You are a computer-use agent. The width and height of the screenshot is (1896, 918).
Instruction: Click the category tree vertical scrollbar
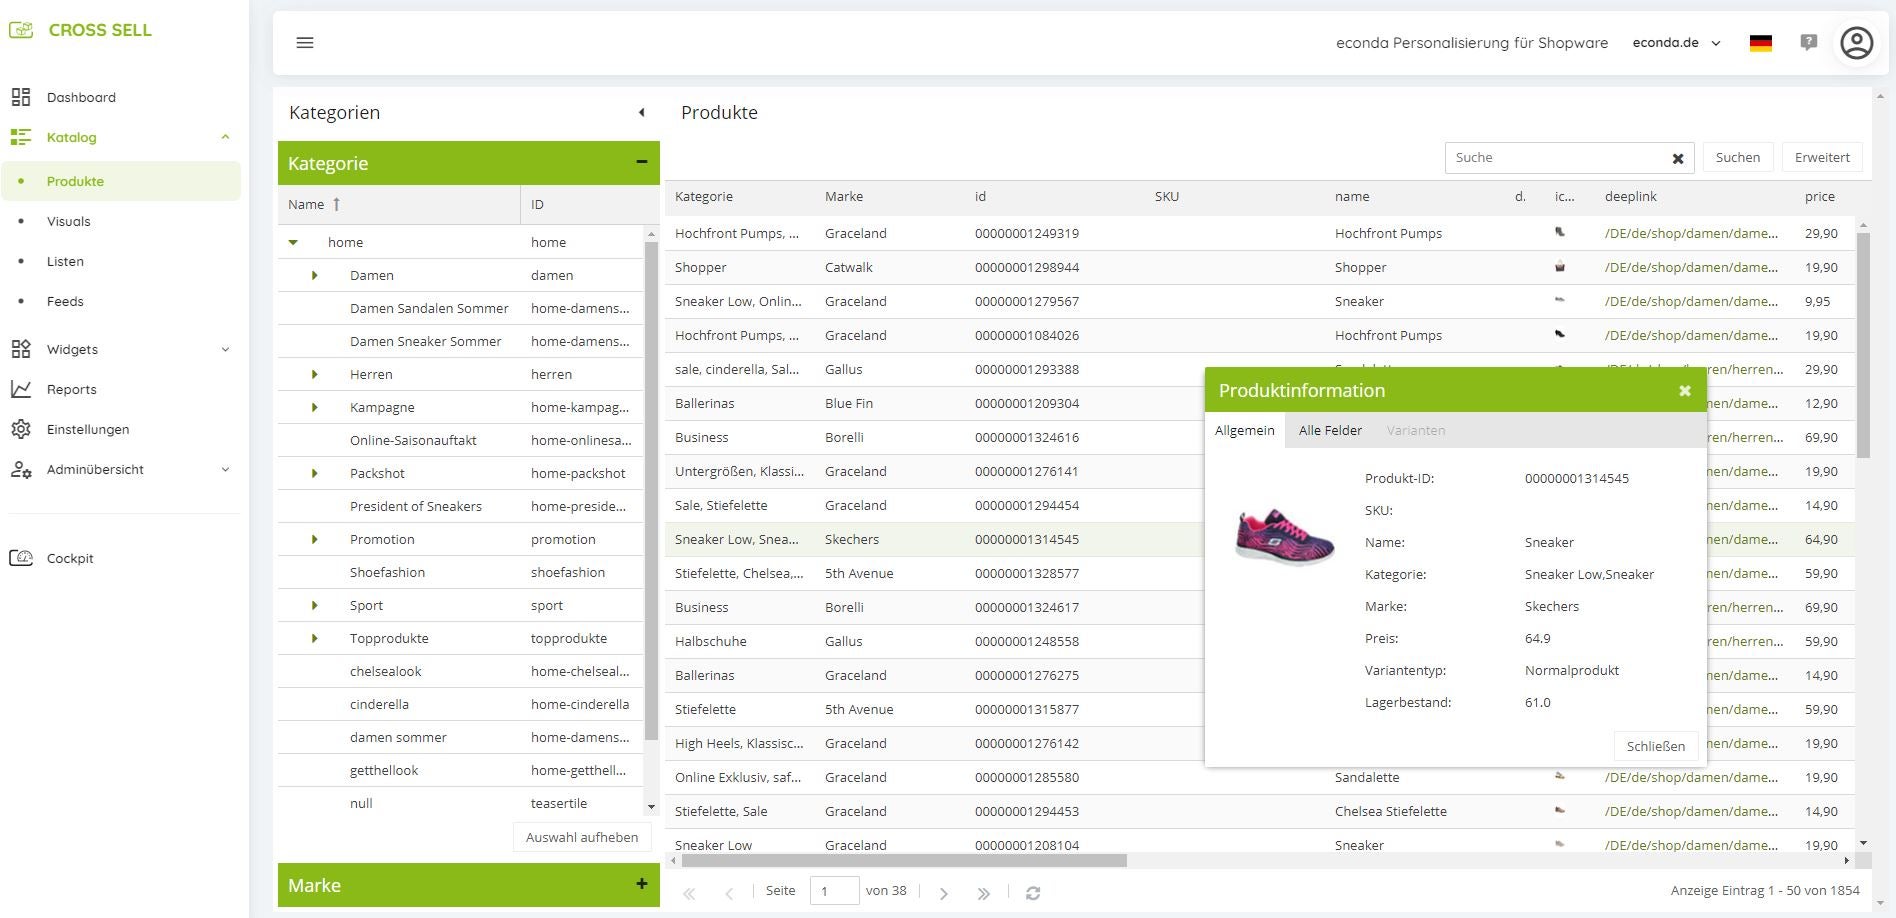coord(651,490)
